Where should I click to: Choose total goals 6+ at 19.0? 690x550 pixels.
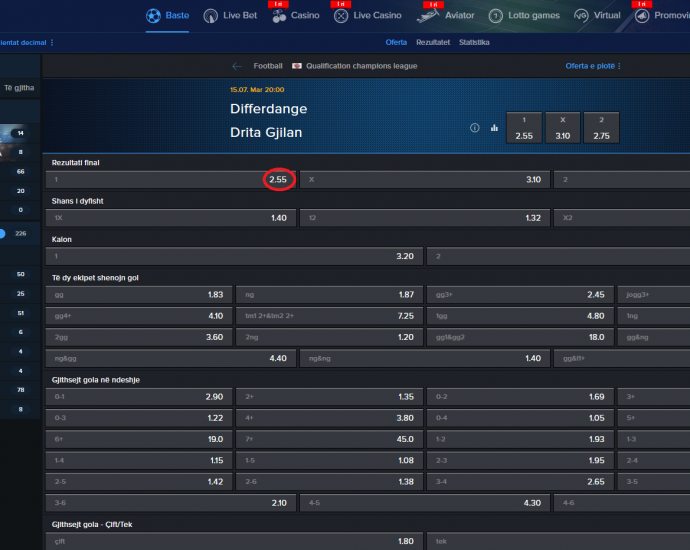click(139, 439)
